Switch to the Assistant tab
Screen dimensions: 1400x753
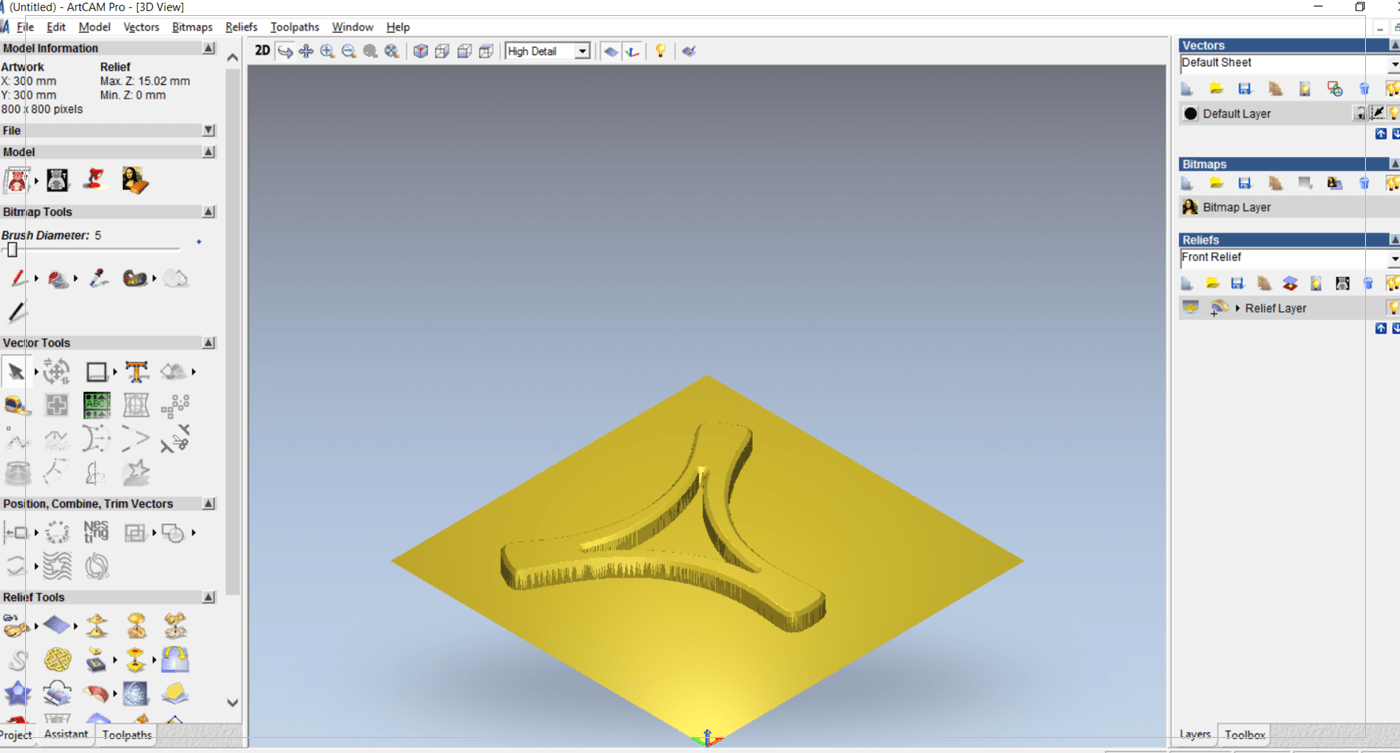pyautogui.click(x=66, y=734)
